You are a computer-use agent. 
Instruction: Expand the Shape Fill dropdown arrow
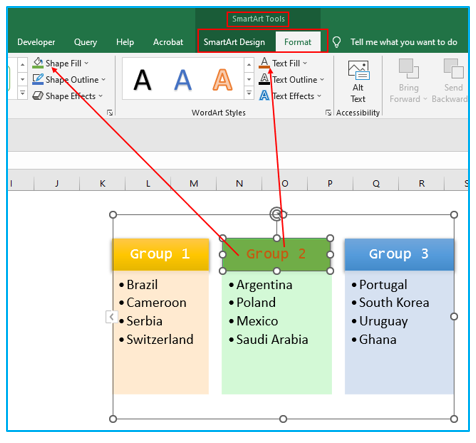(87, 63)
